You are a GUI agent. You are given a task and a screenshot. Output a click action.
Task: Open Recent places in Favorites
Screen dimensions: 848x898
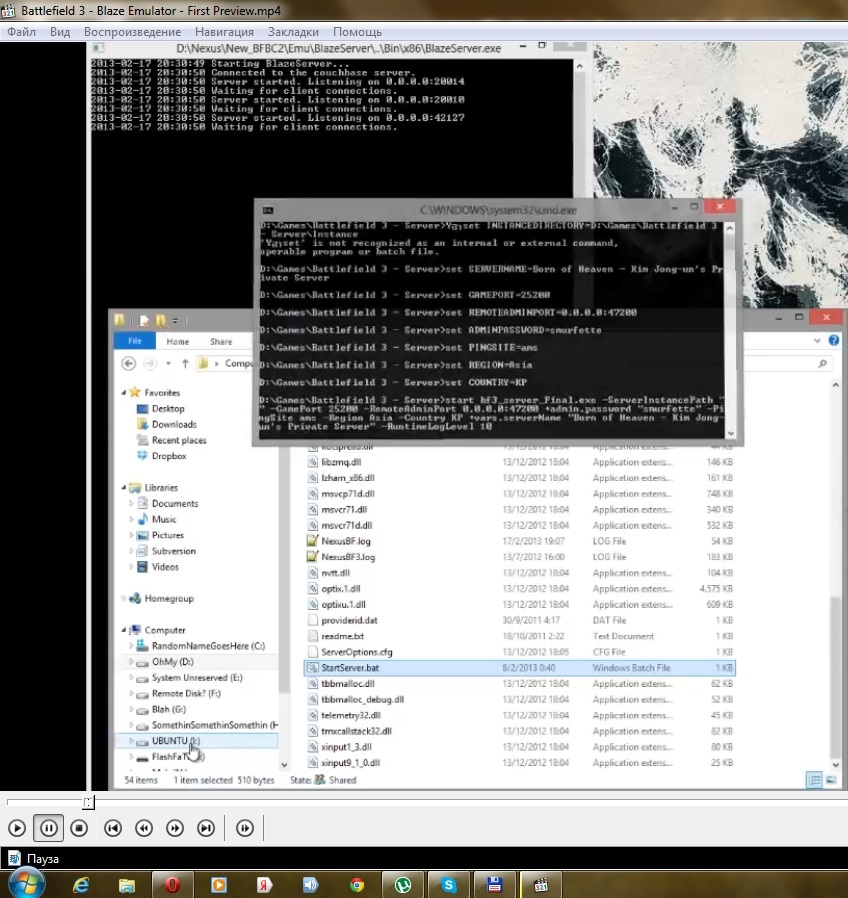coord(179,440)
